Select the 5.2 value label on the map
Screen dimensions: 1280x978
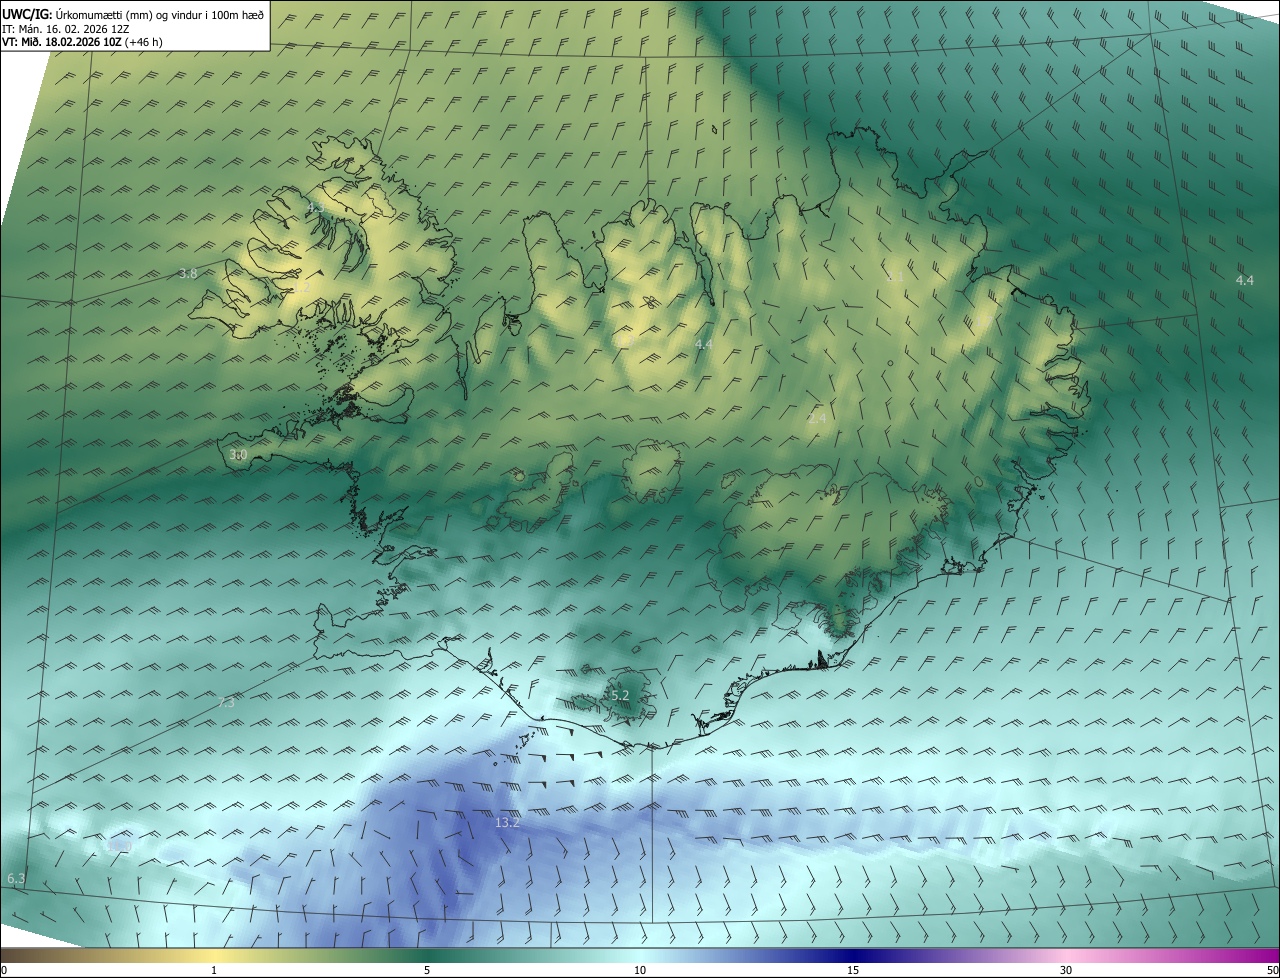tap(620, 695)
